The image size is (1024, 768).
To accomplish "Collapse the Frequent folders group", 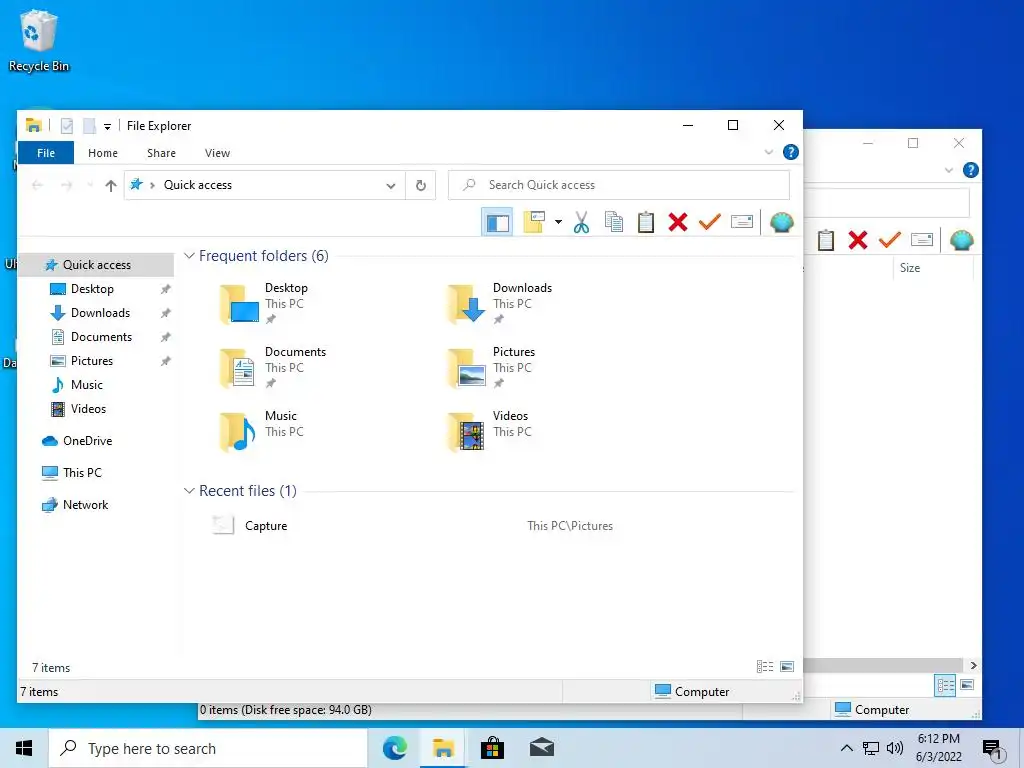I will tap(189, 256).
